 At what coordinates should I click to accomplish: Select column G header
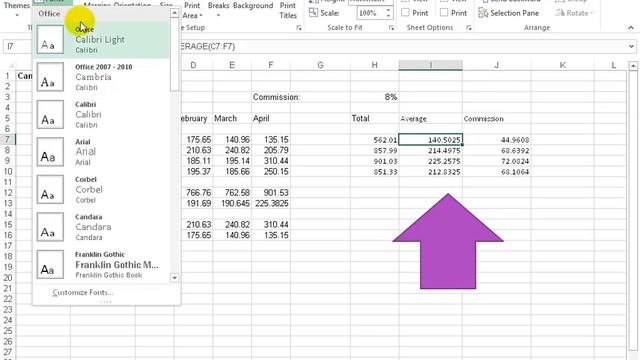point(320,65)
